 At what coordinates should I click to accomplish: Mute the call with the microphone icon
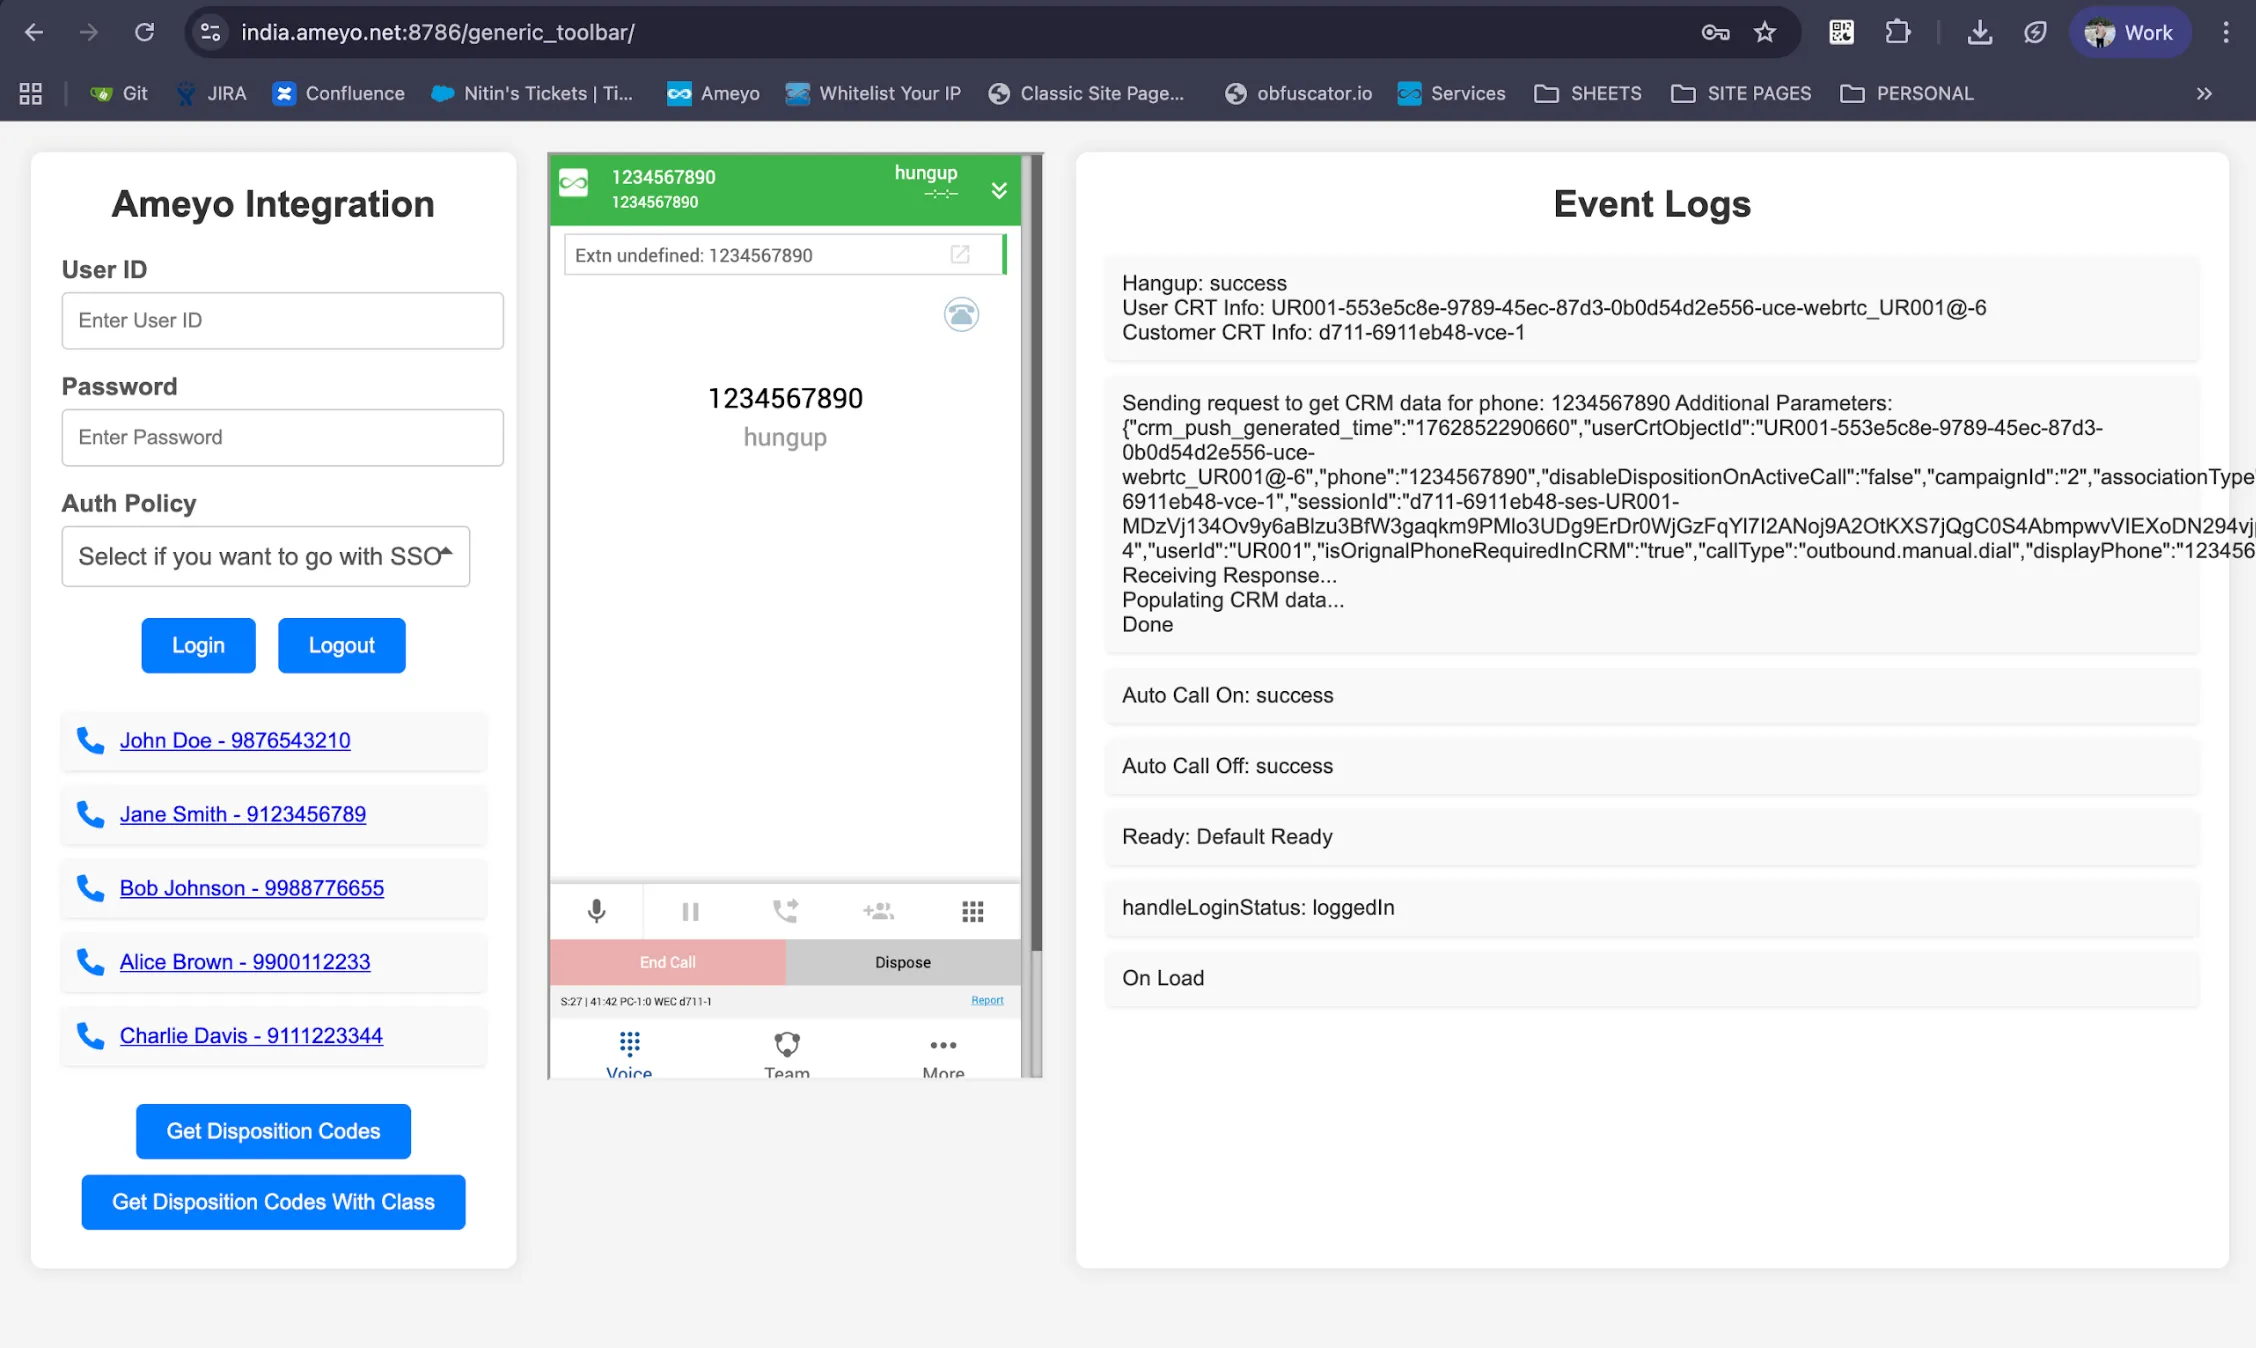point(596,911)
